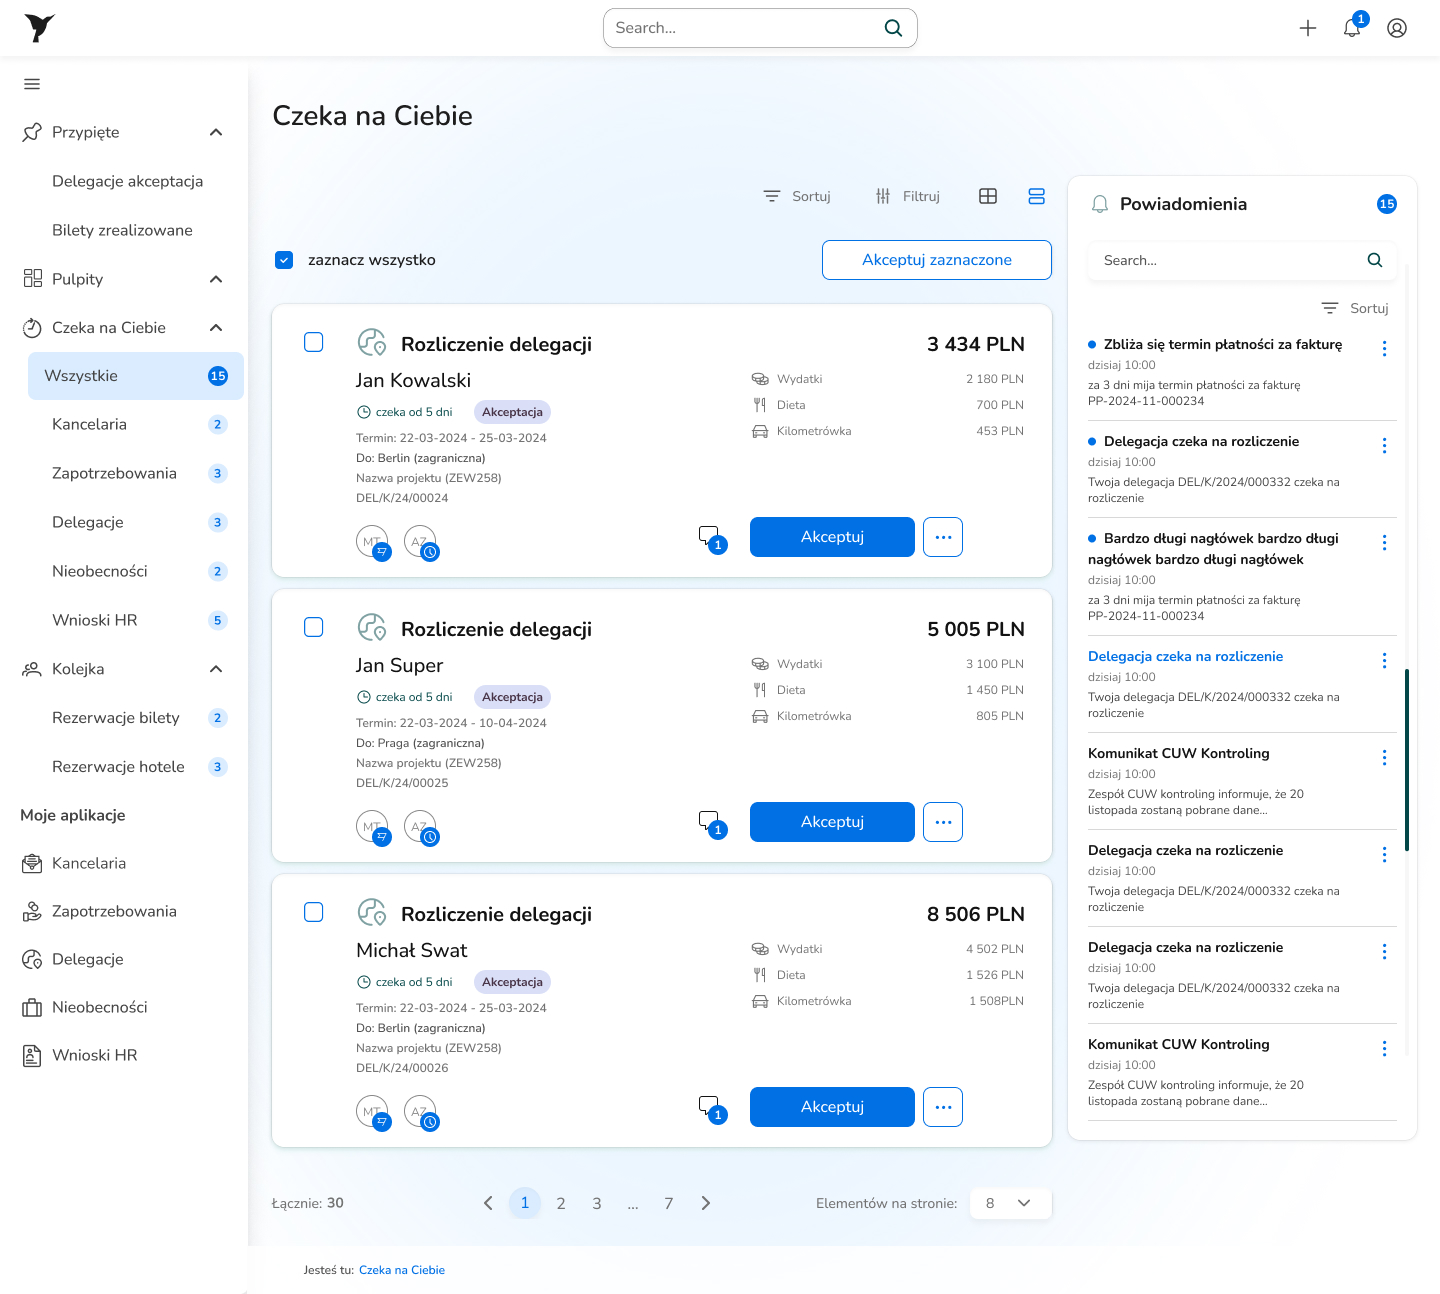Open Zapotrzebowania app under Moje aplikacje
This screenshot has height=1294, width=1440.
click(x=99, y=911)
